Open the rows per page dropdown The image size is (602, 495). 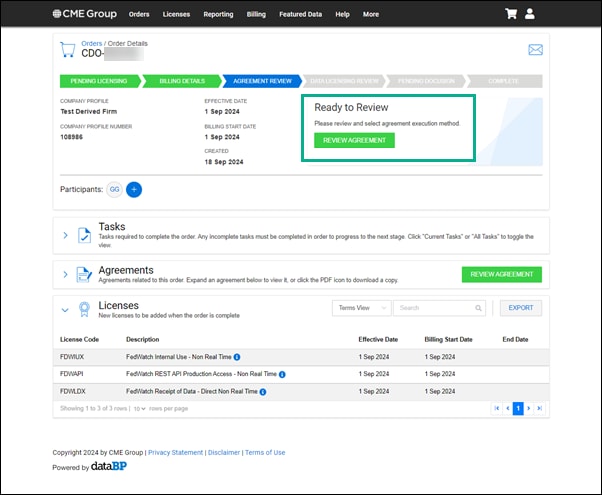pos(140,409)
